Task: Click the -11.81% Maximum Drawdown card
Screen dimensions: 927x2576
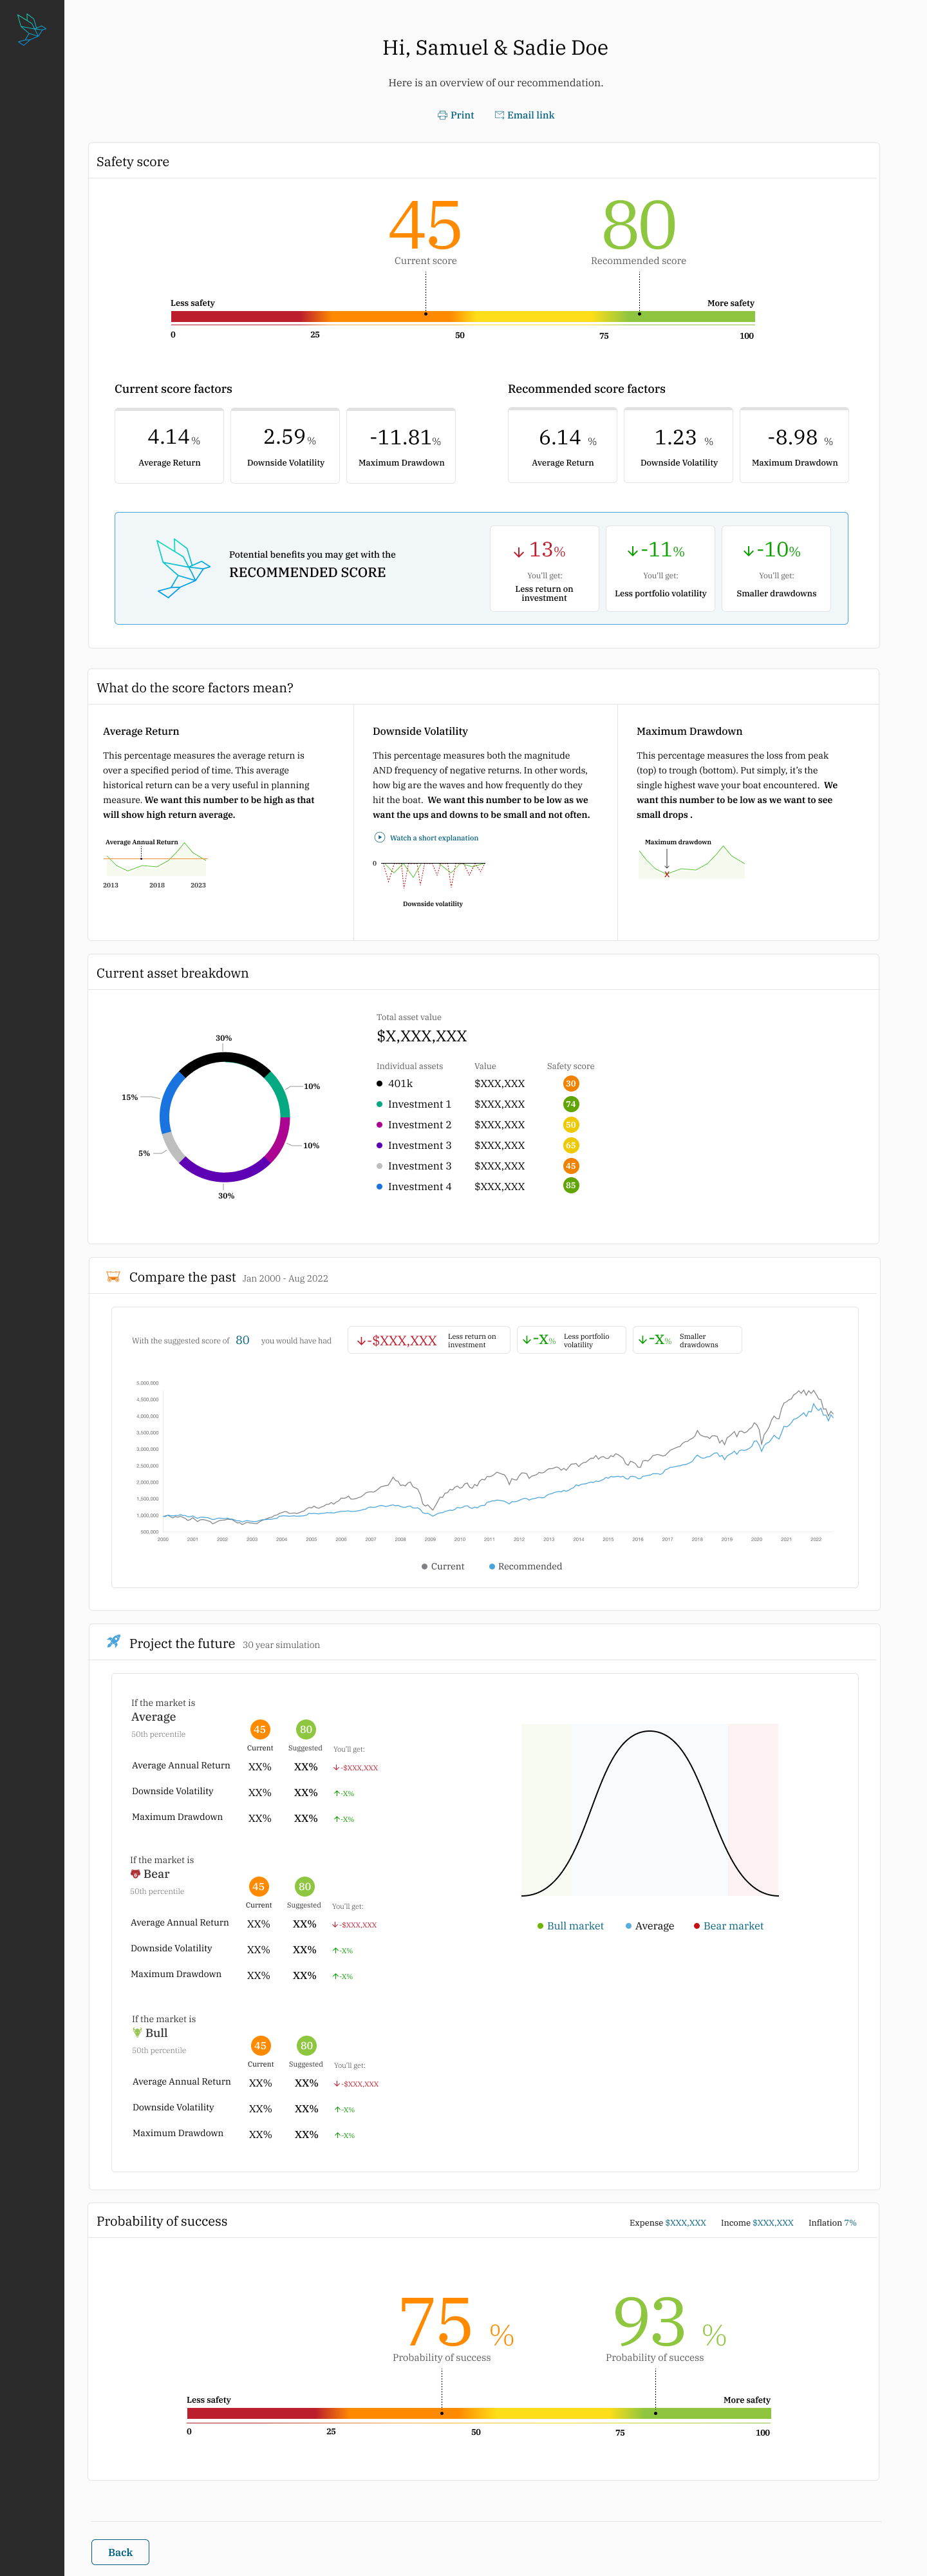Action: (401, 446)
